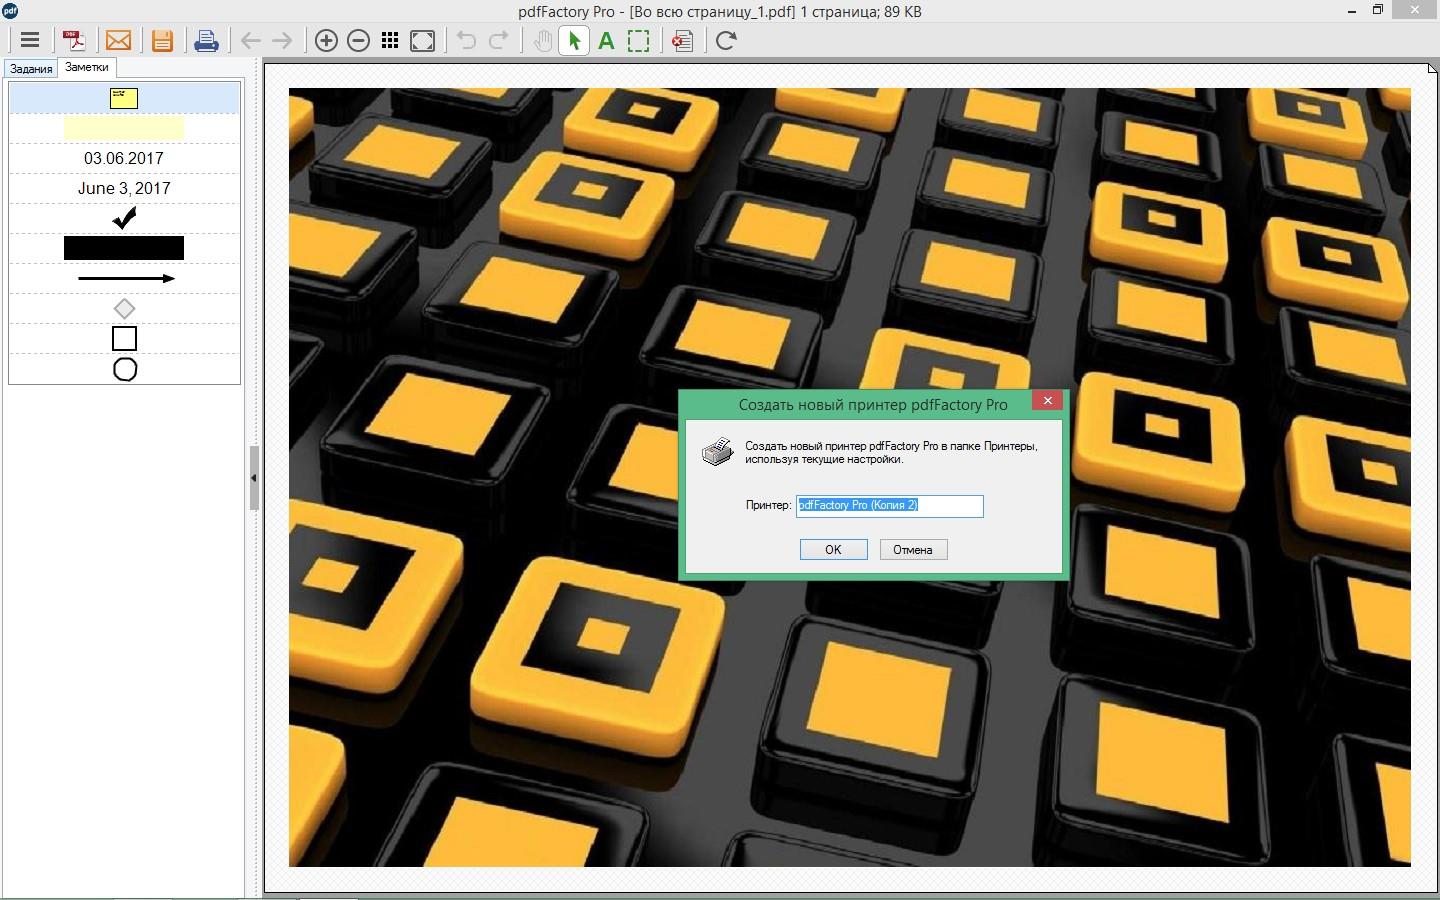Close the new printer dialog

point(1047,400)
